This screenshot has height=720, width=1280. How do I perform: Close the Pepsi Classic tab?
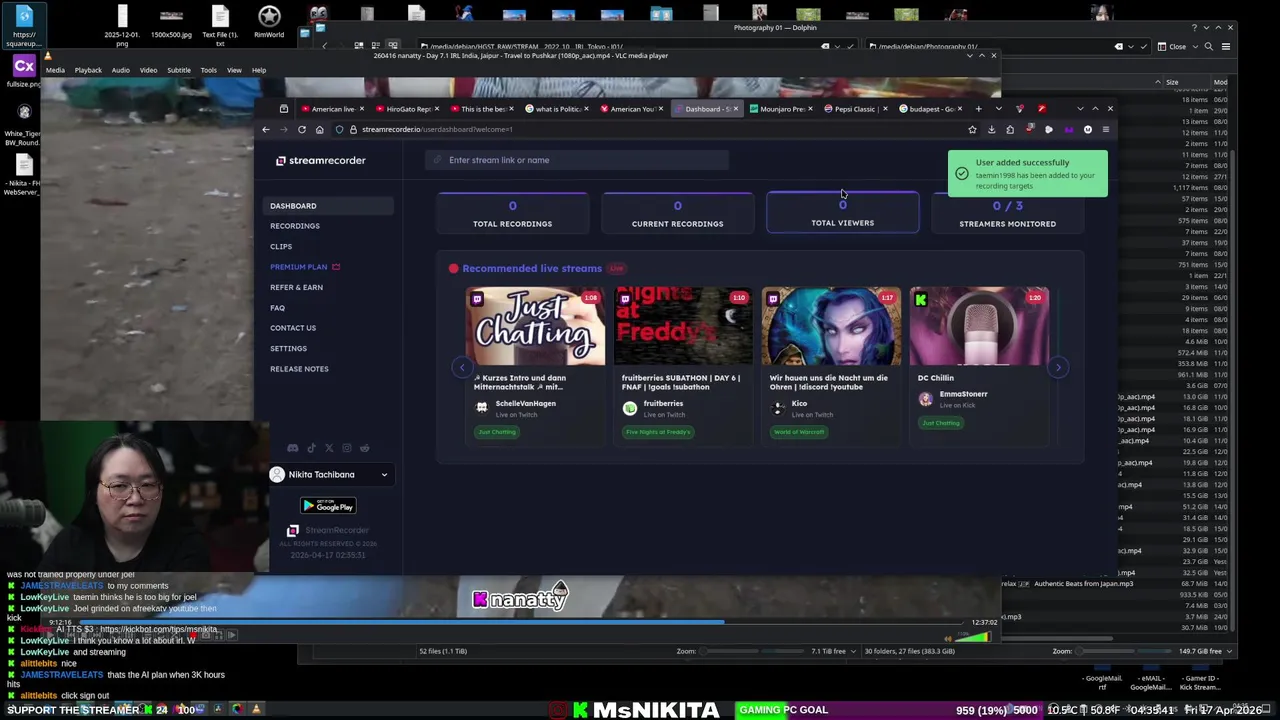point(885,108)
